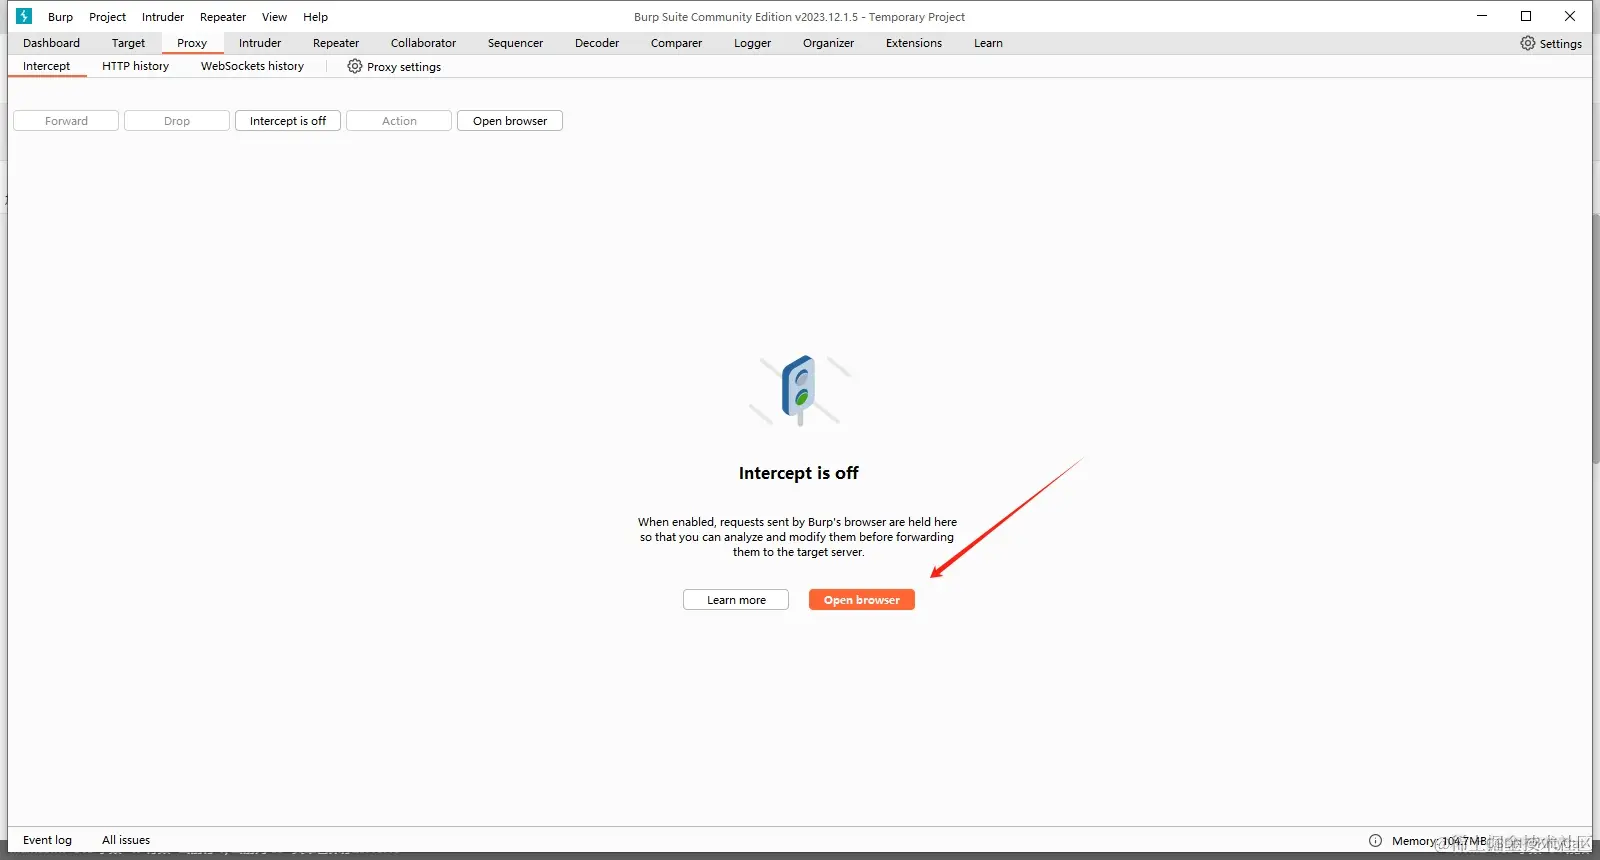This screenshot has width=1600, height=860.
Task: Switch to the Logger tab
Action: [752, 43]
